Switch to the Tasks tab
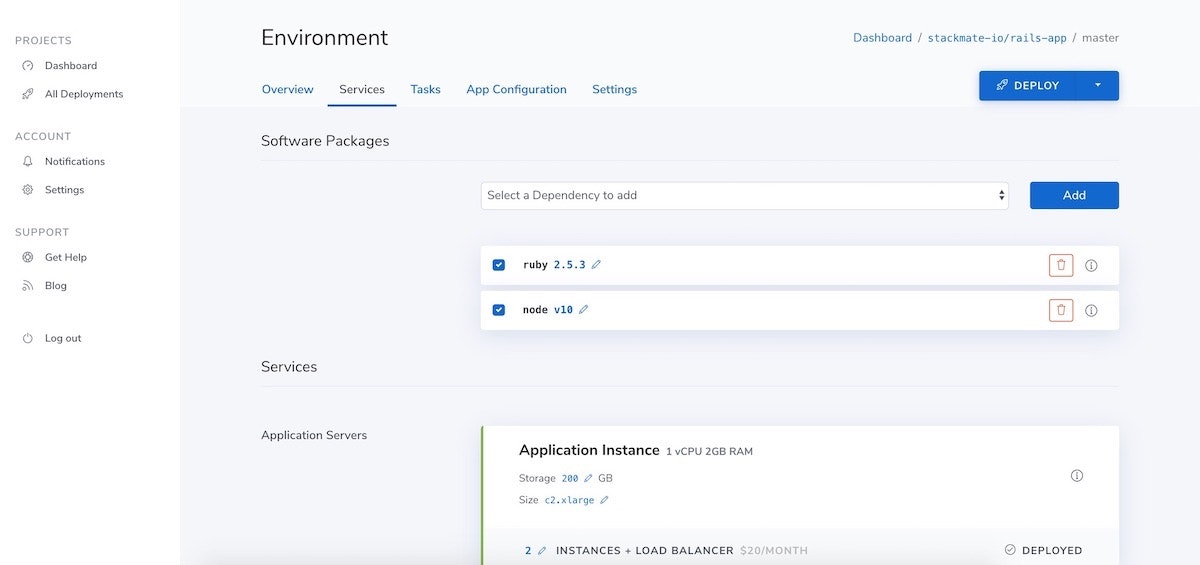 click(x=425, y=89)
